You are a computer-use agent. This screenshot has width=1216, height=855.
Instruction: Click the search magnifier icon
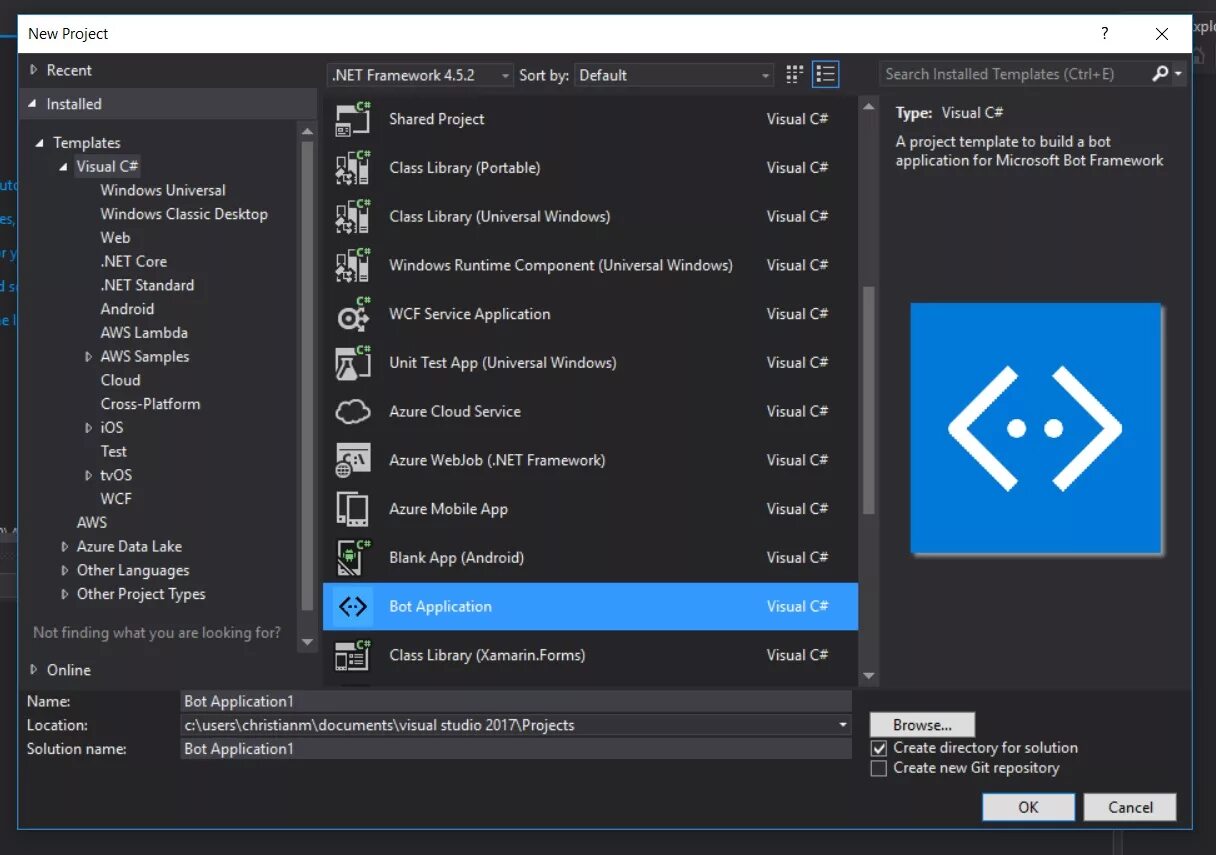point(1160,73)
